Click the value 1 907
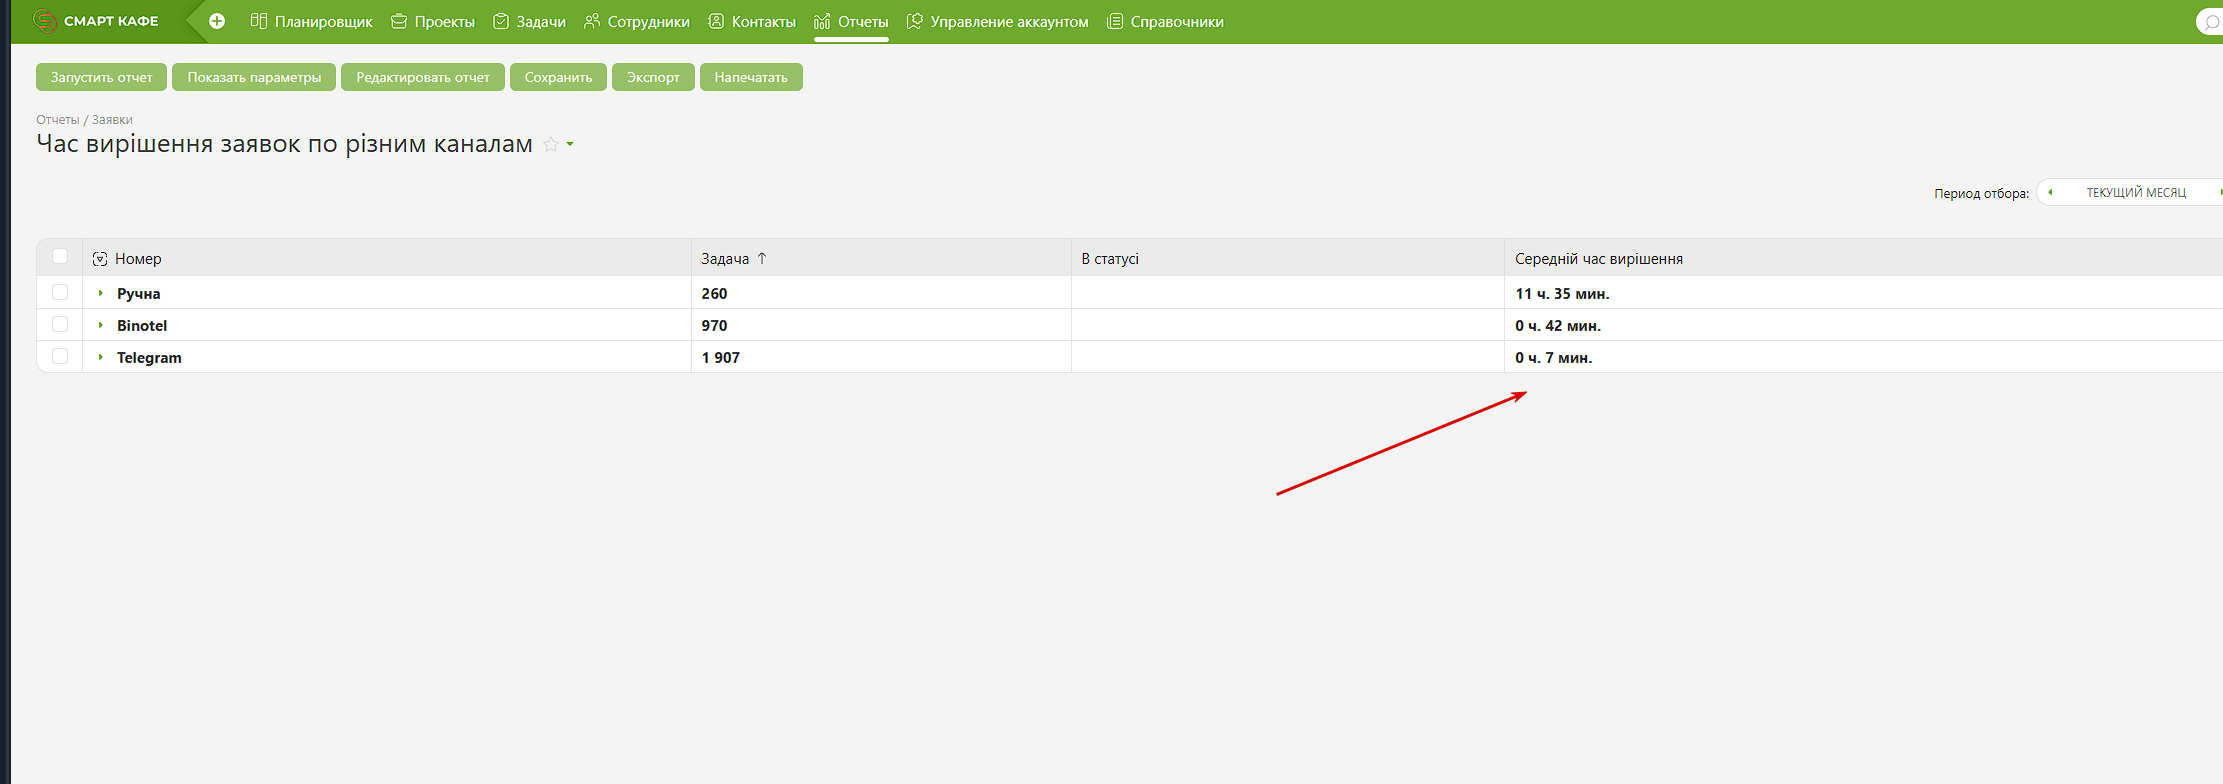This screenshot has width=2223, height=784. point(720,357)
